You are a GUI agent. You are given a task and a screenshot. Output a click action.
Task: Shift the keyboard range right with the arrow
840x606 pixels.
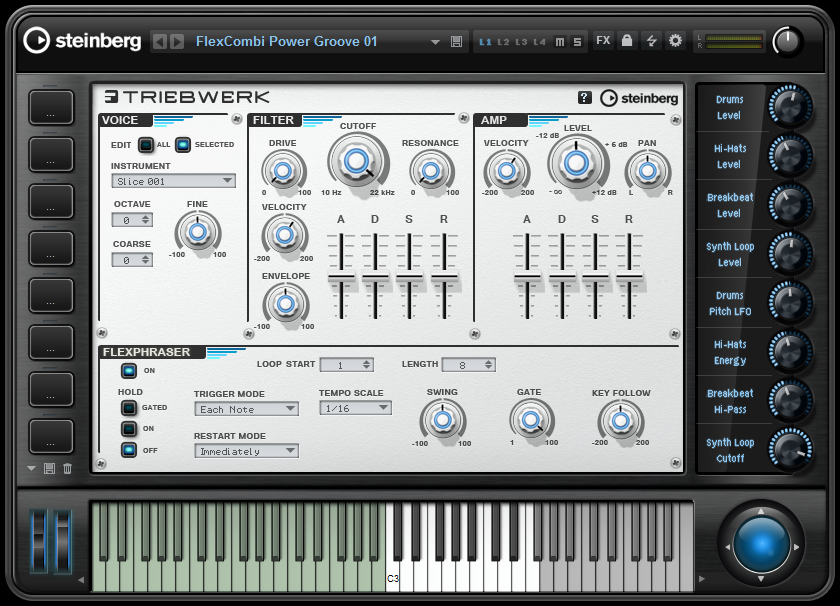(x=702, y=579)
